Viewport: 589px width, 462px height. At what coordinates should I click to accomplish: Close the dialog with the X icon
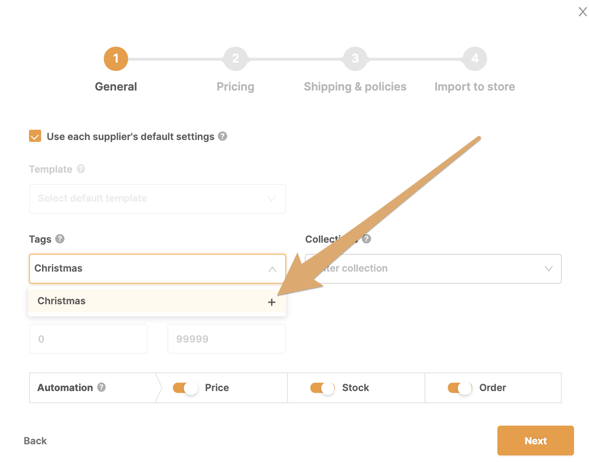[583, 12]
